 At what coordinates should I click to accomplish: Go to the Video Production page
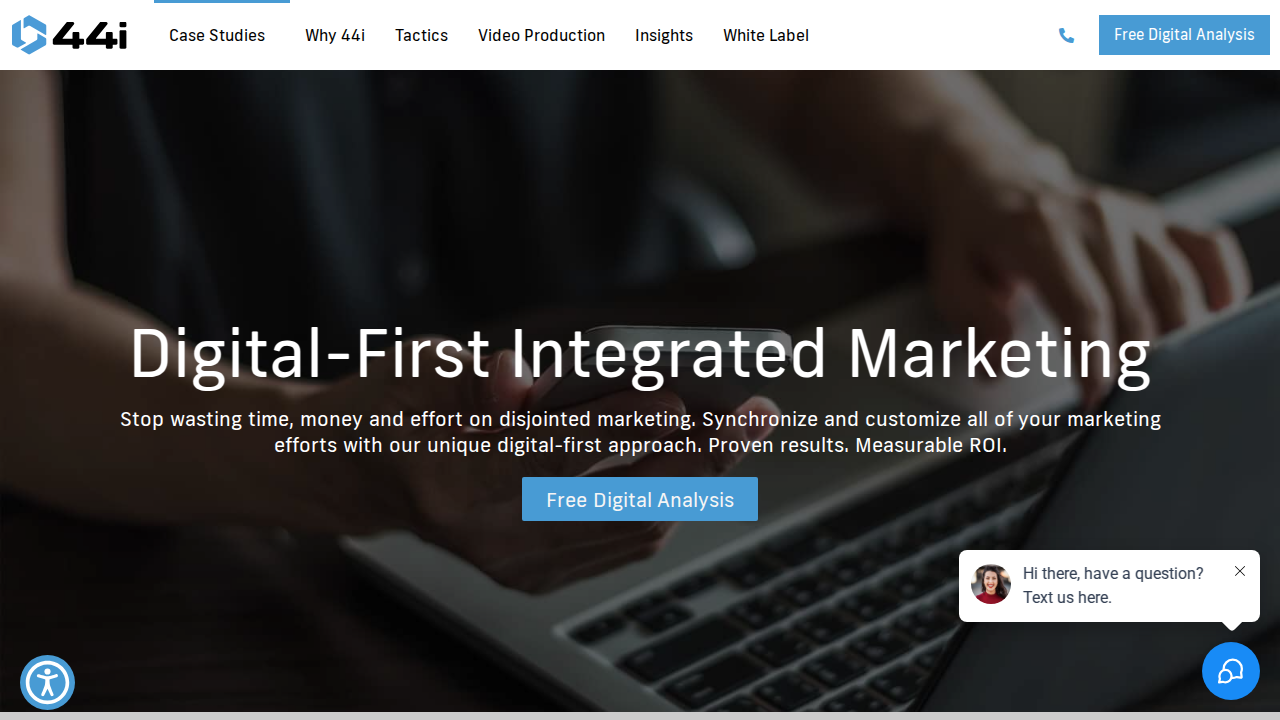coord(541,35)
